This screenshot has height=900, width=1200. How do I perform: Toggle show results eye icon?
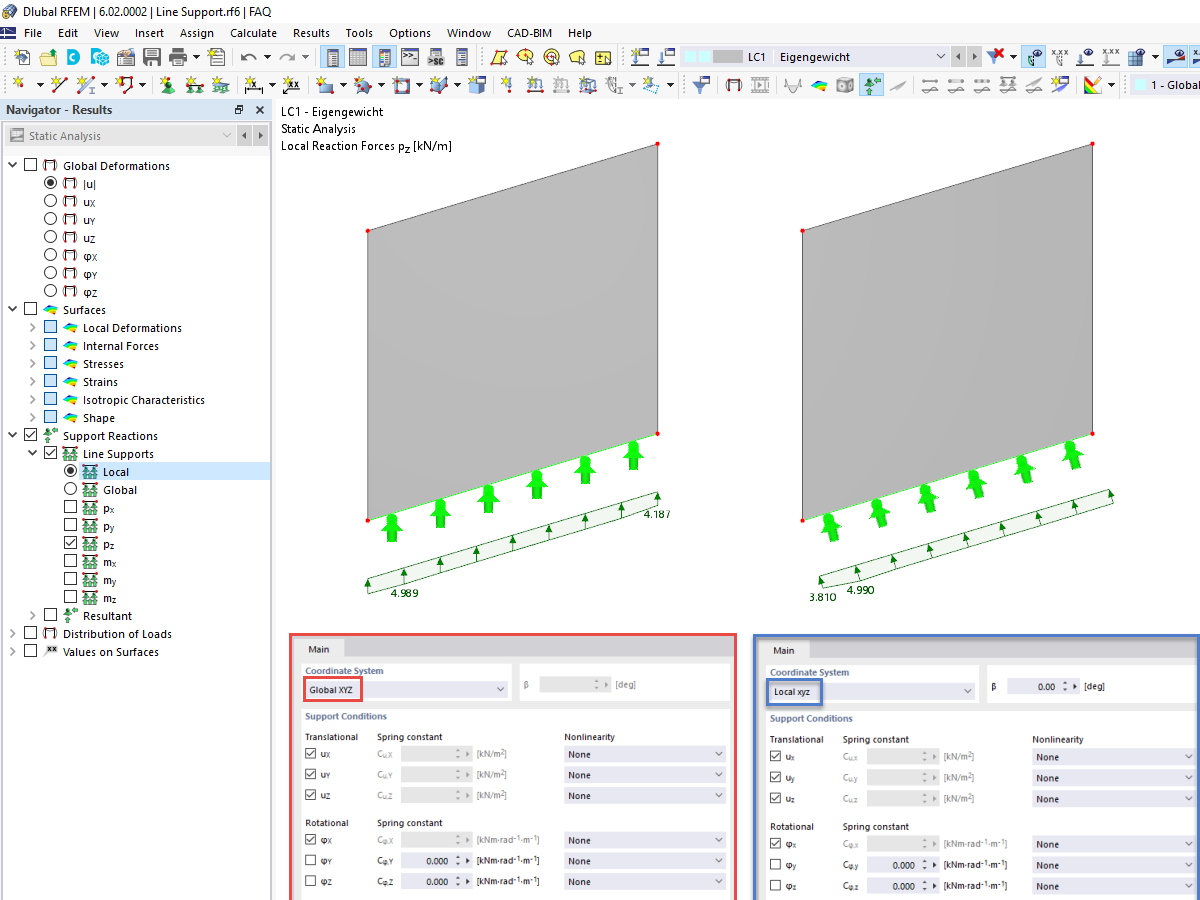point(1036,57)
